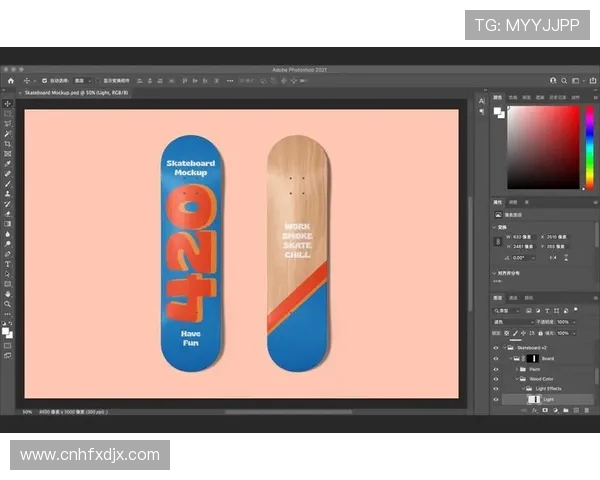600x480 pixels.
Task: Select the Type tool
Action: tap(8, 264)
